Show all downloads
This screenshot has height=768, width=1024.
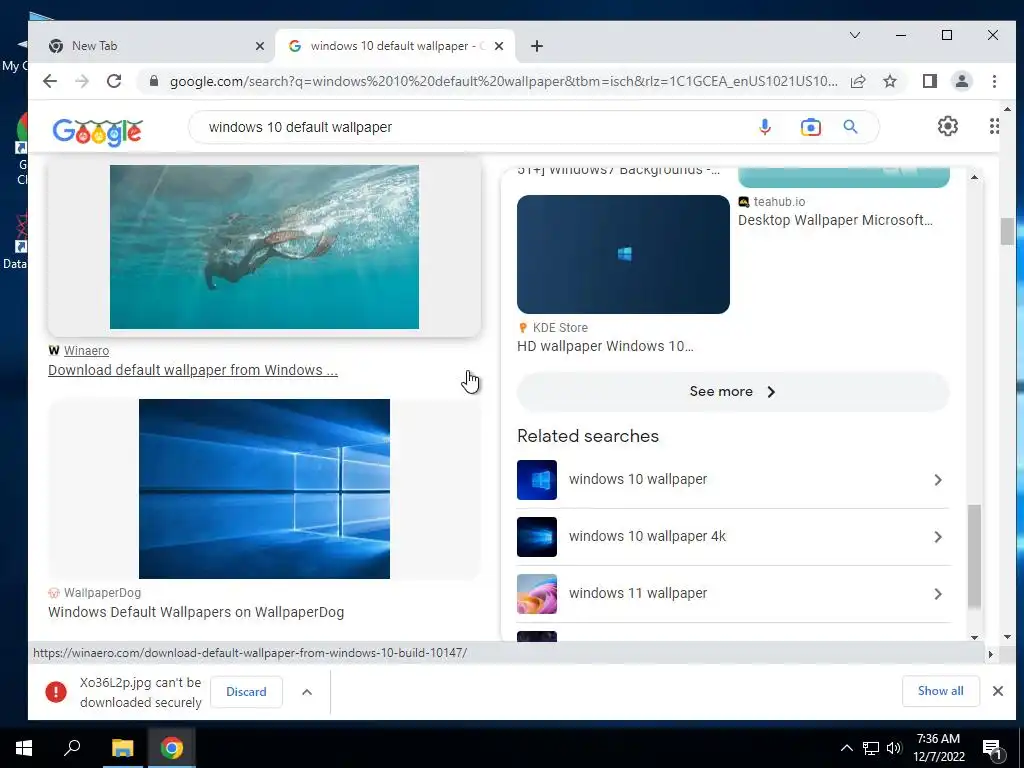coord(940,691)
